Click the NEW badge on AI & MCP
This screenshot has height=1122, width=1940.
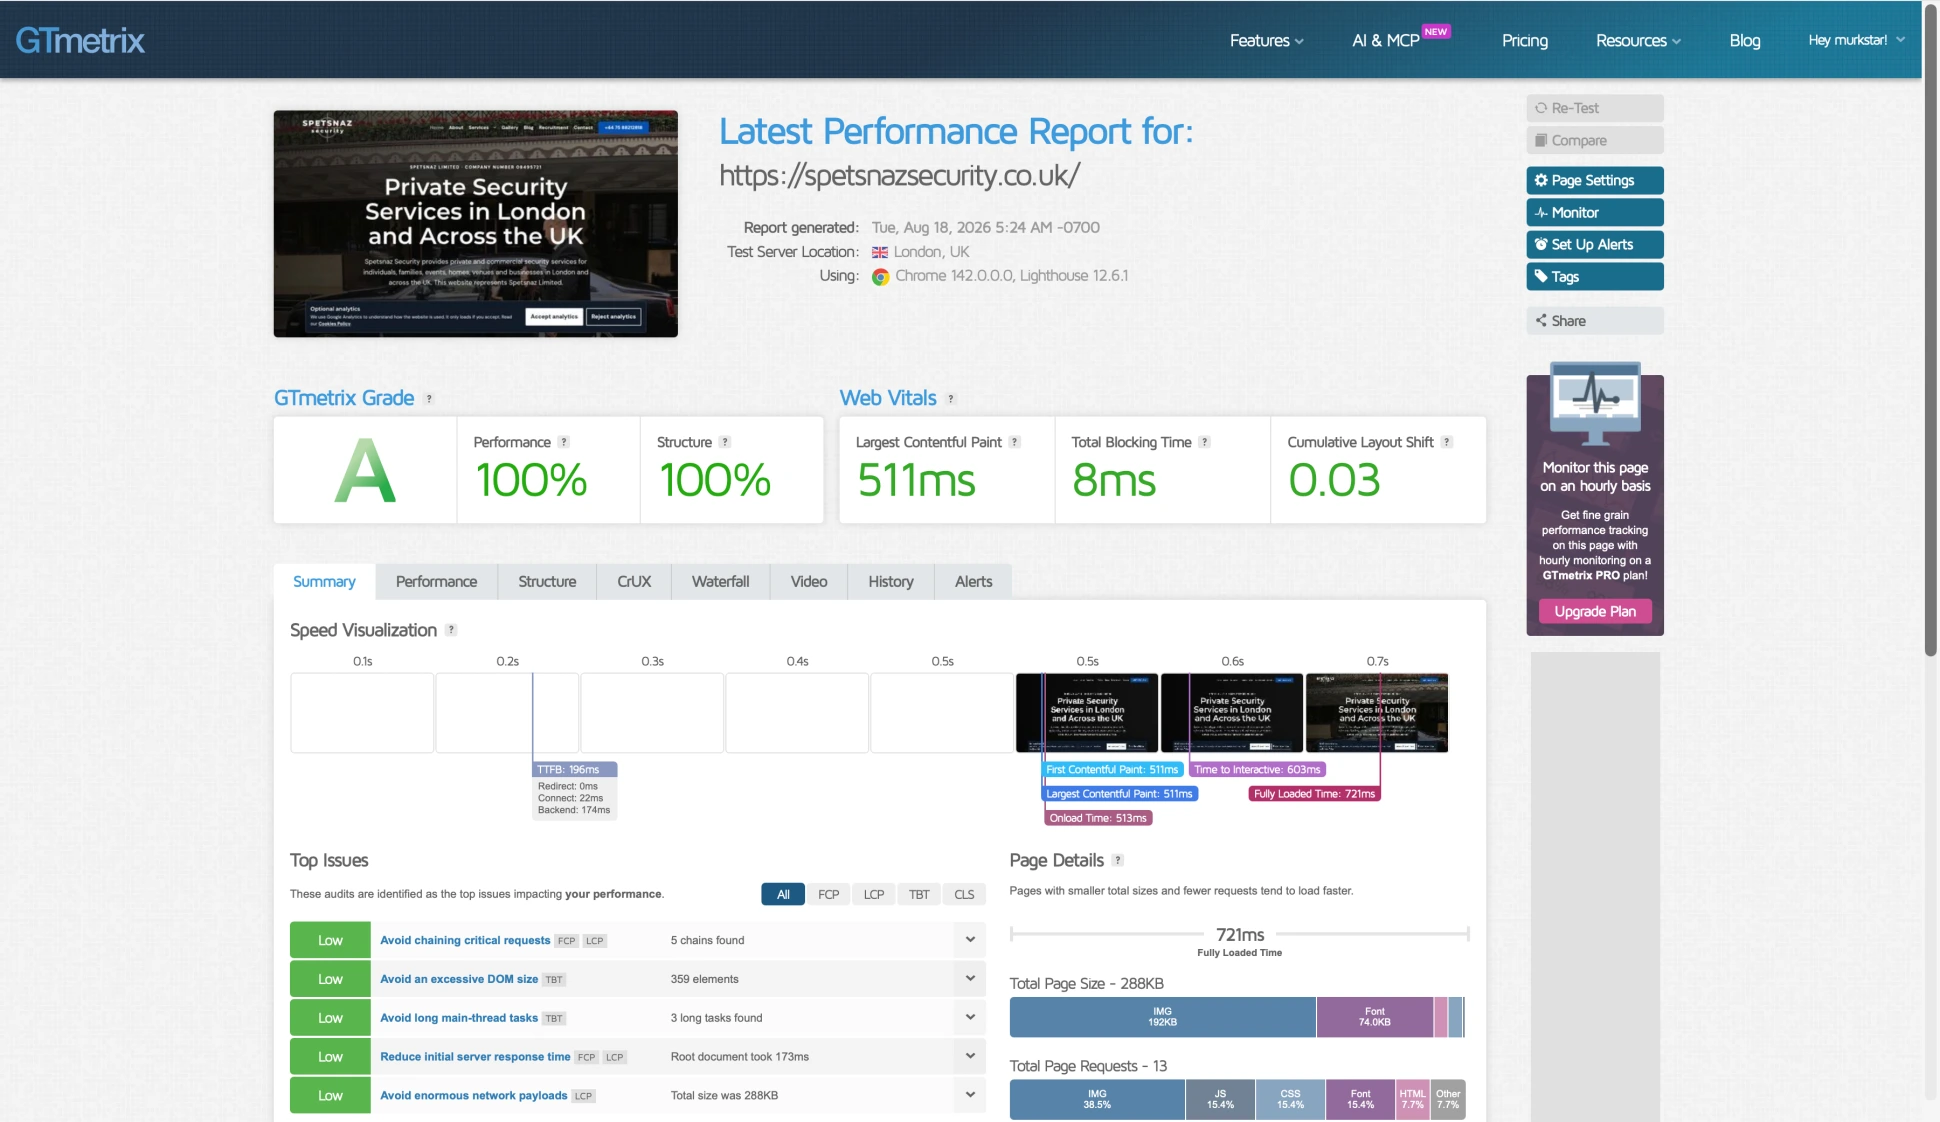1436,31
